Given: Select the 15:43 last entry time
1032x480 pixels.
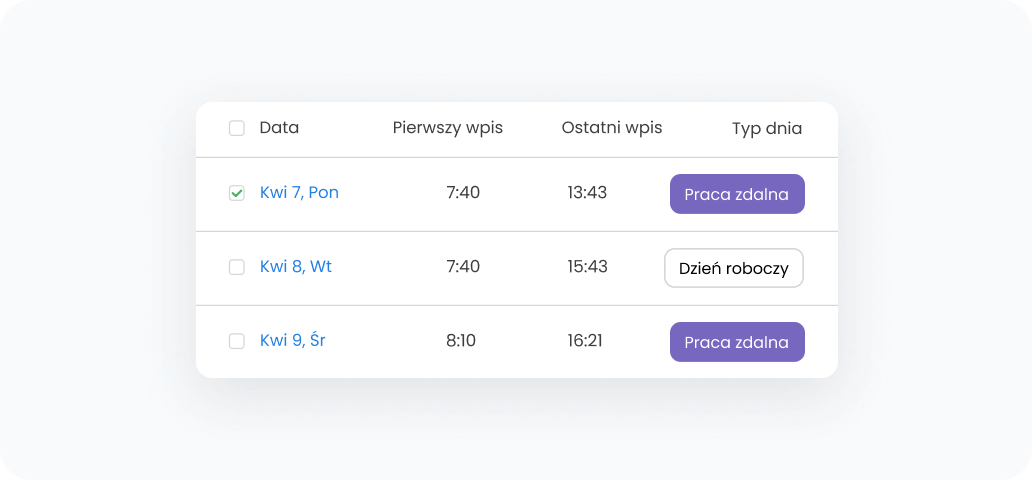Looking at the screenshot, I should click(x=587, y=267).
